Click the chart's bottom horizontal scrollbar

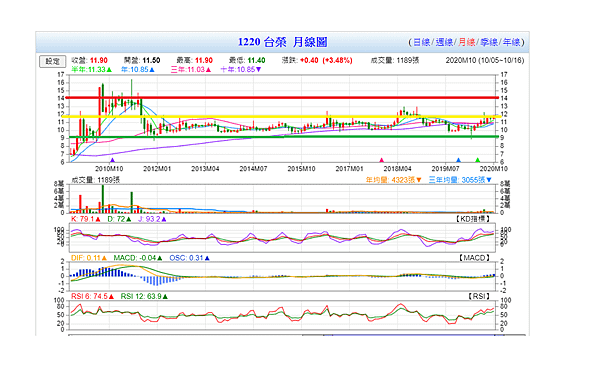[x=297, y=335]
